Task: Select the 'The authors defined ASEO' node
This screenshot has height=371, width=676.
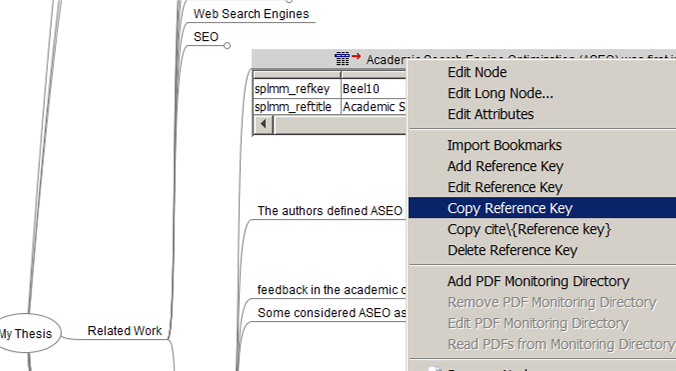Action: [x=330, y=211]
